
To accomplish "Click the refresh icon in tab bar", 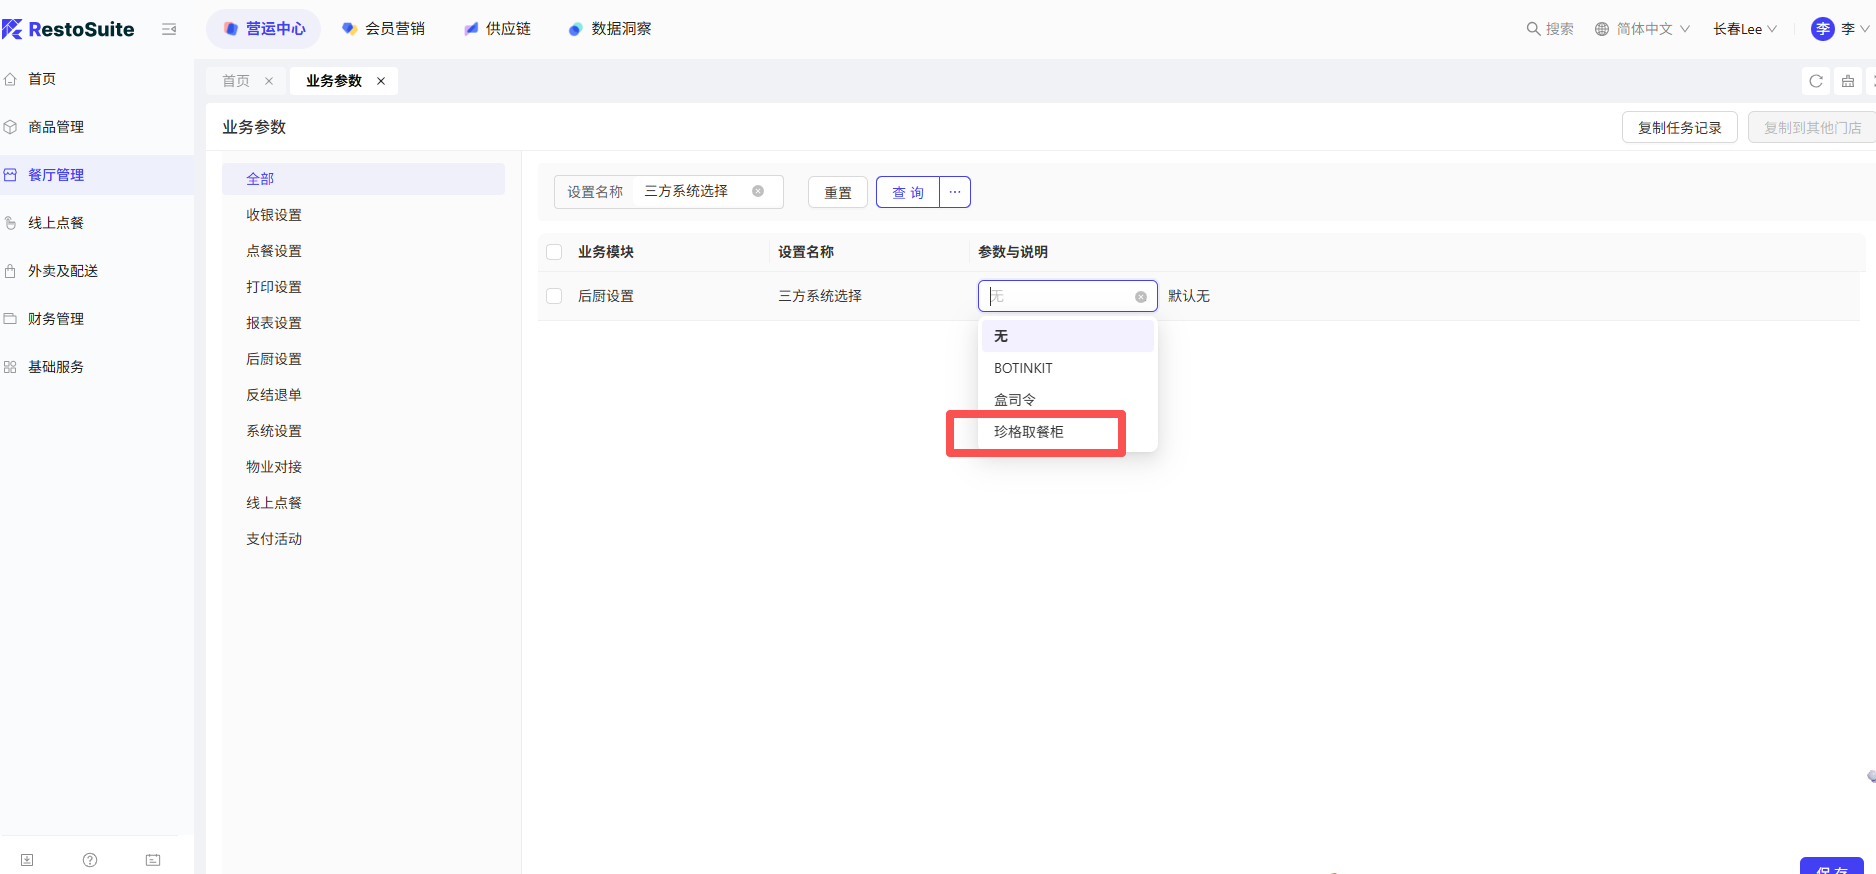I will (1816, 81).
